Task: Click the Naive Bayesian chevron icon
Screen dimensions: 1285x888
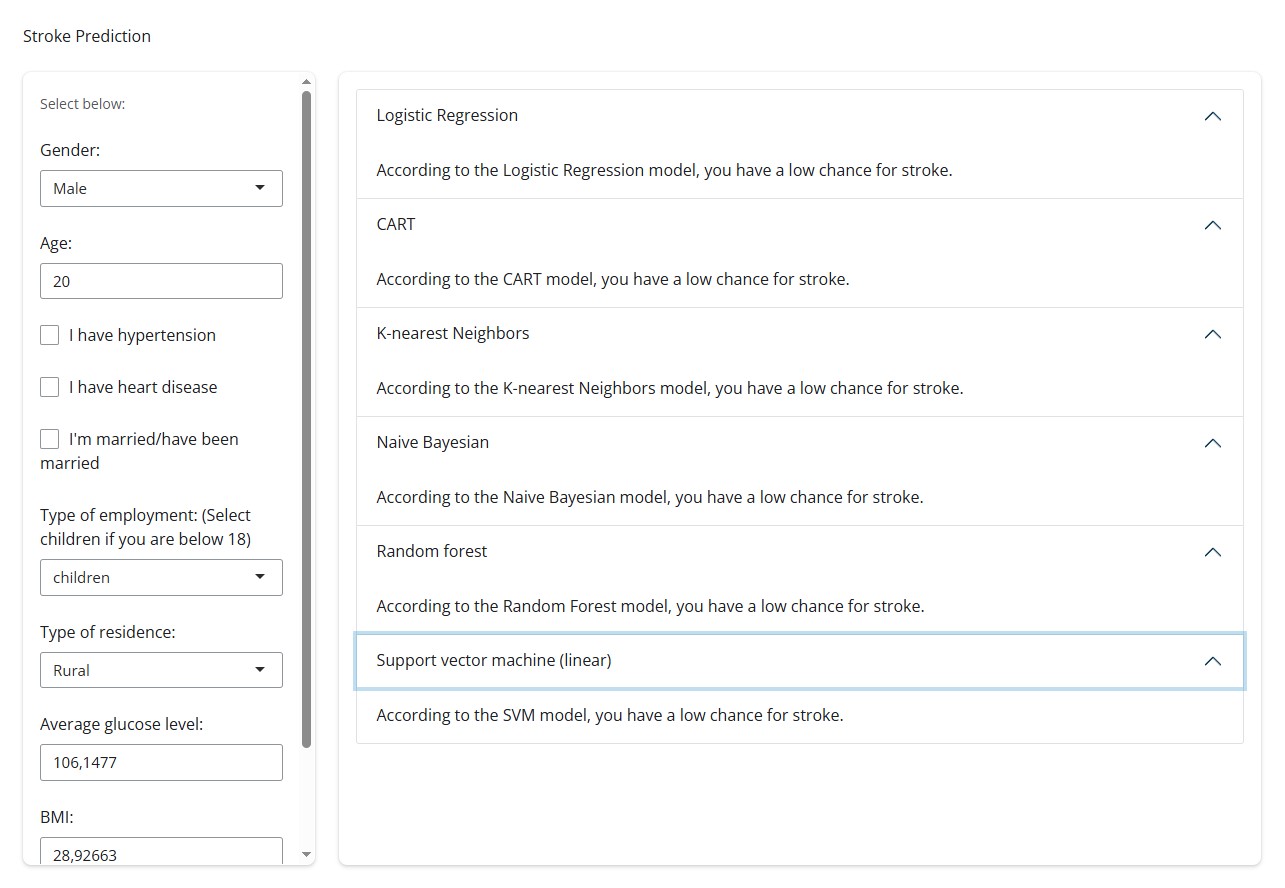Action: (x=1212, y=443)
